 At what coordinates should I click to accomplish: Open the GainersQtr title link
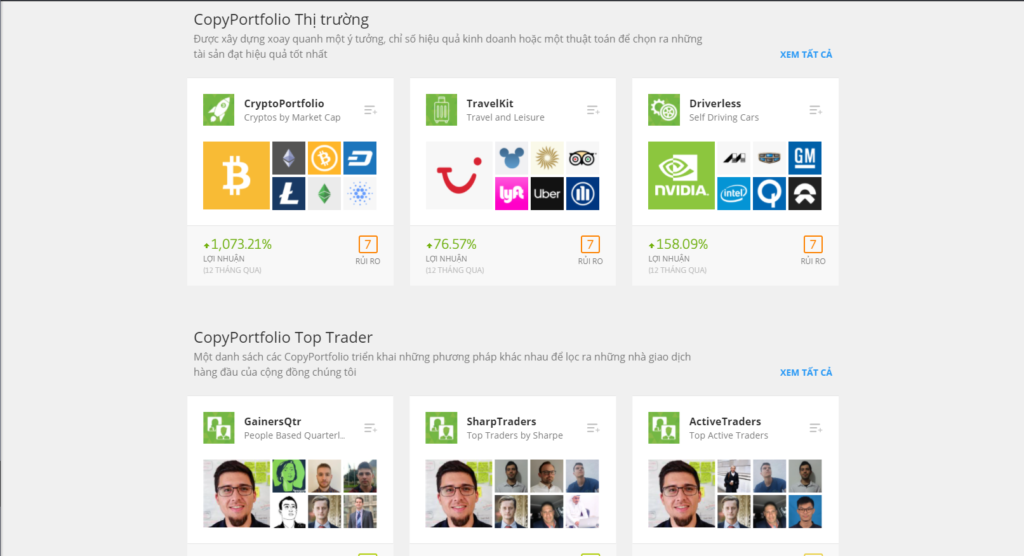pos(272,421)
